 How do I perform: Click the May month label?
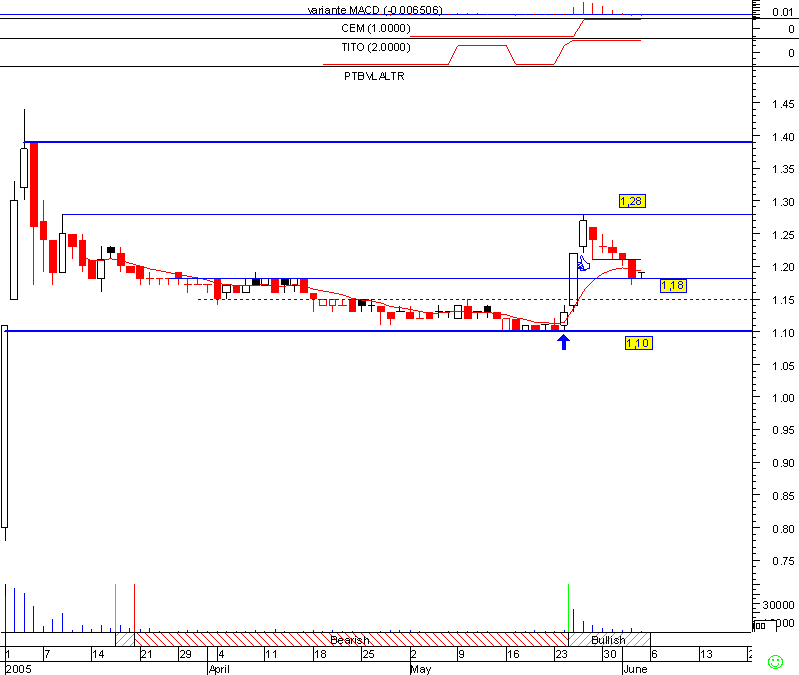[421, 669]
